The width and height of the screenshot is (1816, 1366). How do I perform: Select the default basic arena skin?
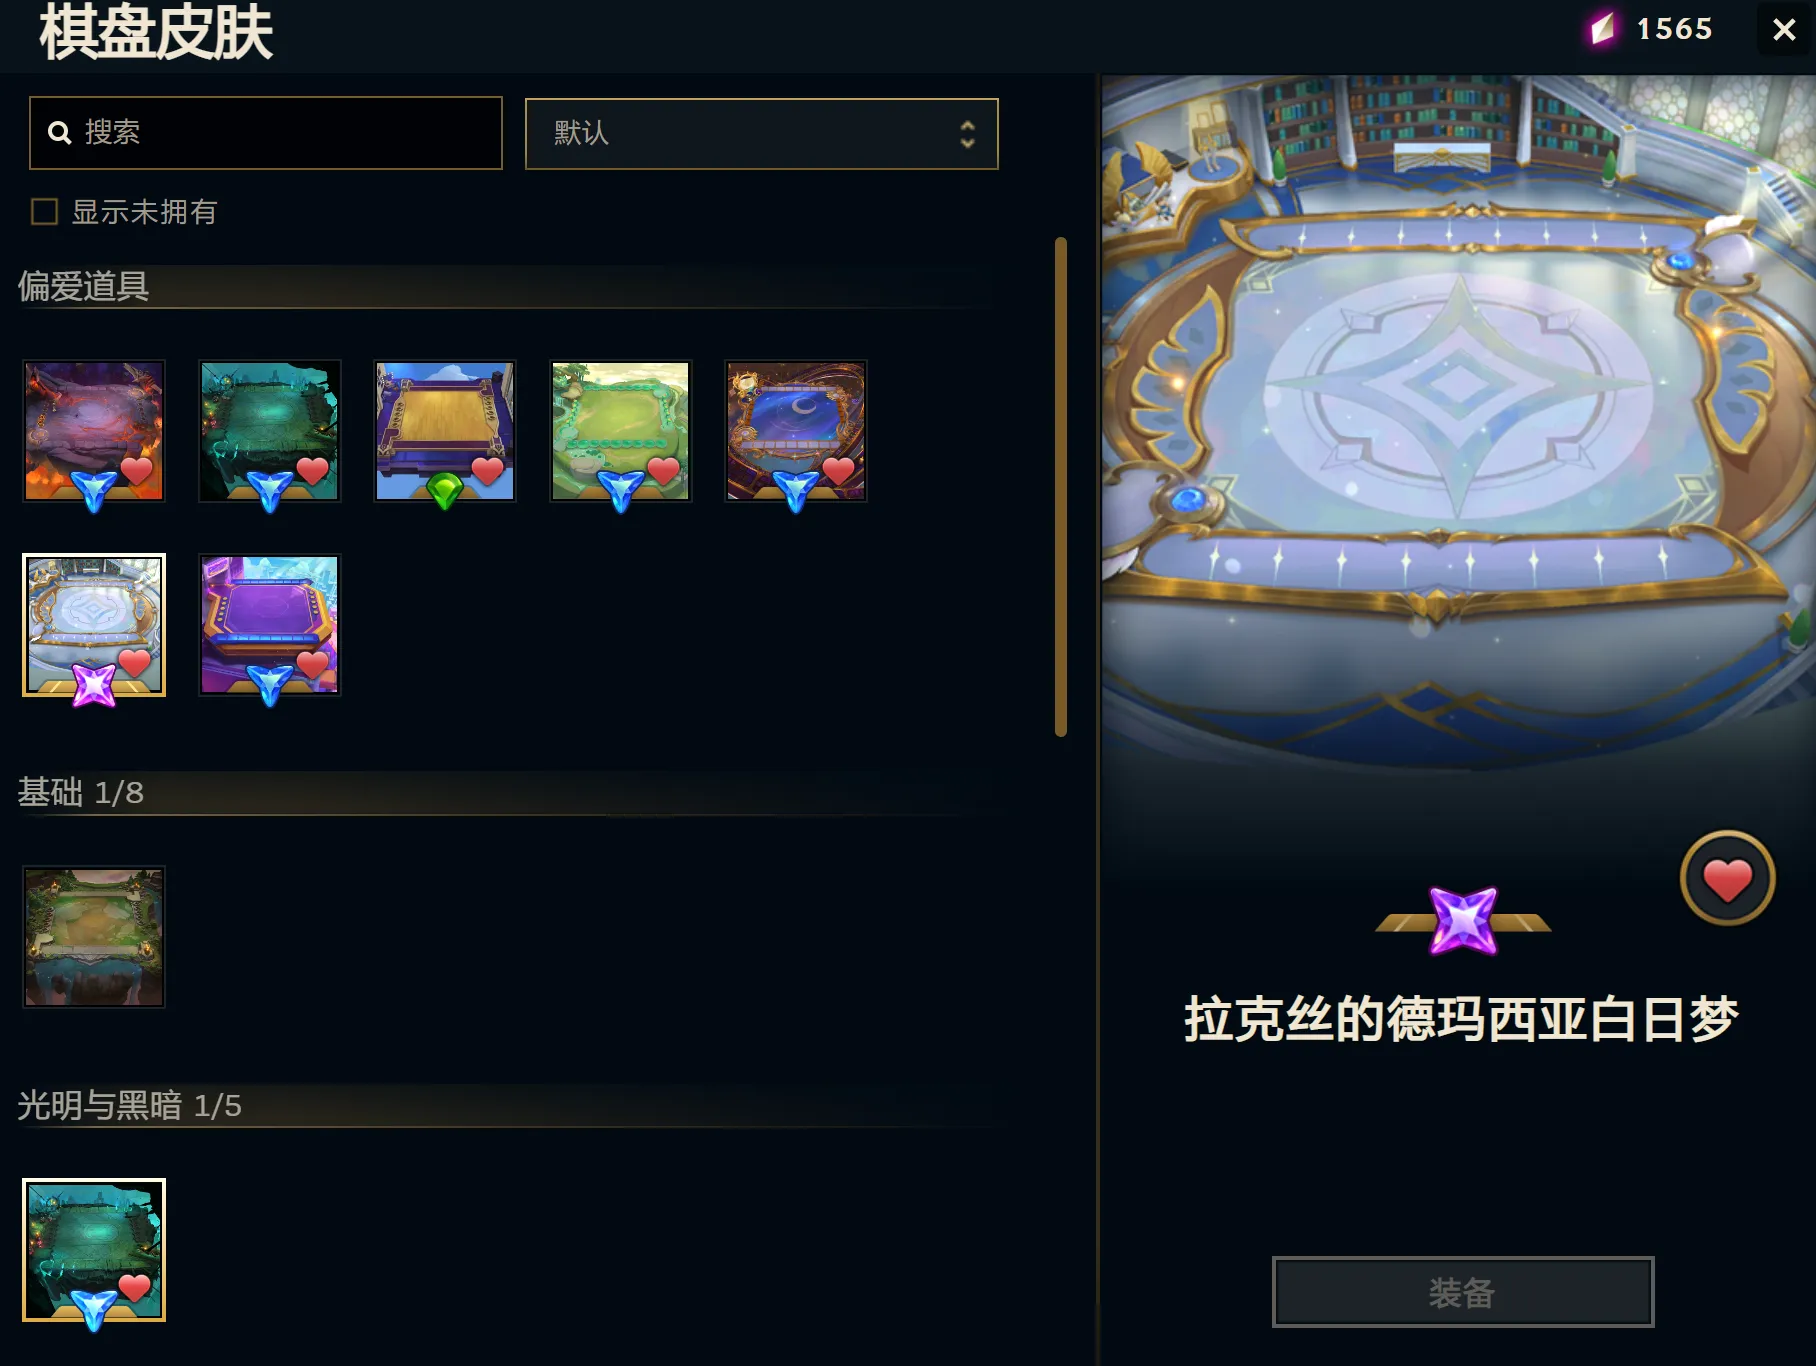point(94,937)
